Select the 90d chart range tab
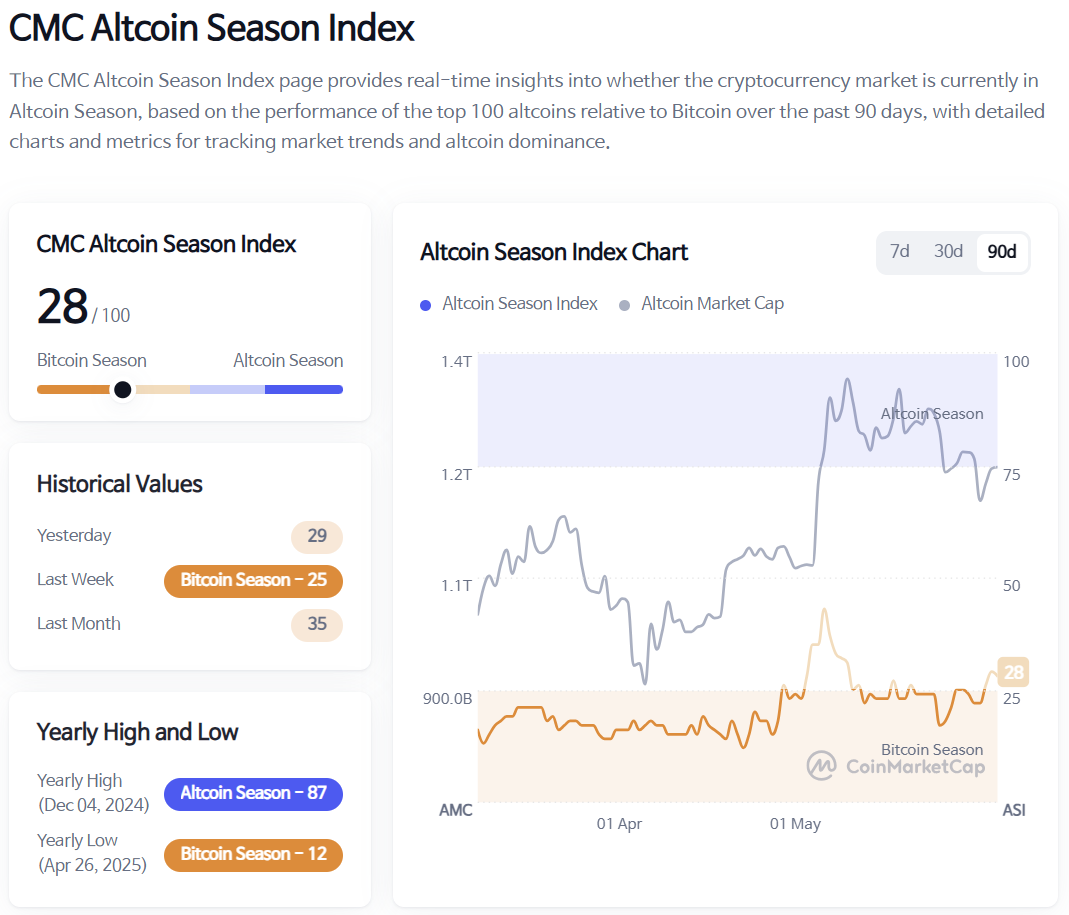This screenshot has height=915, width=1069. [x=1001, y=252]
